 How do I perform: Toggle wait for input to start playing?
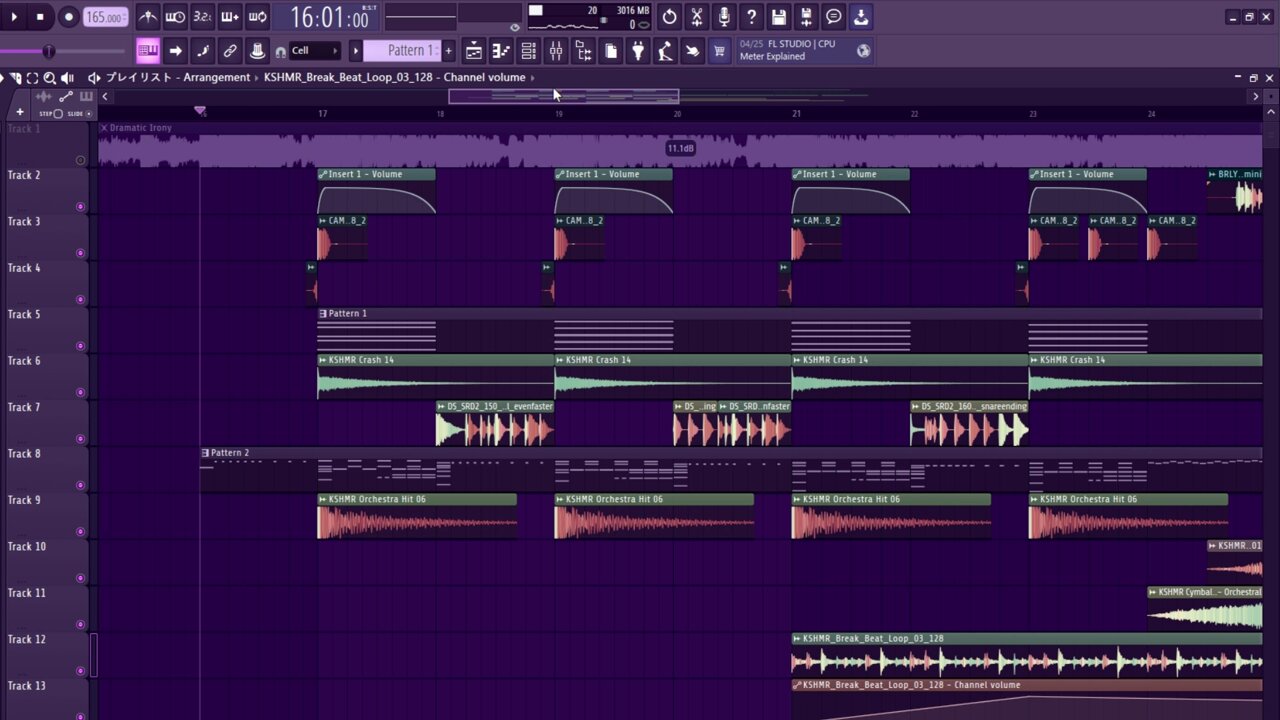tap(174, 16)
